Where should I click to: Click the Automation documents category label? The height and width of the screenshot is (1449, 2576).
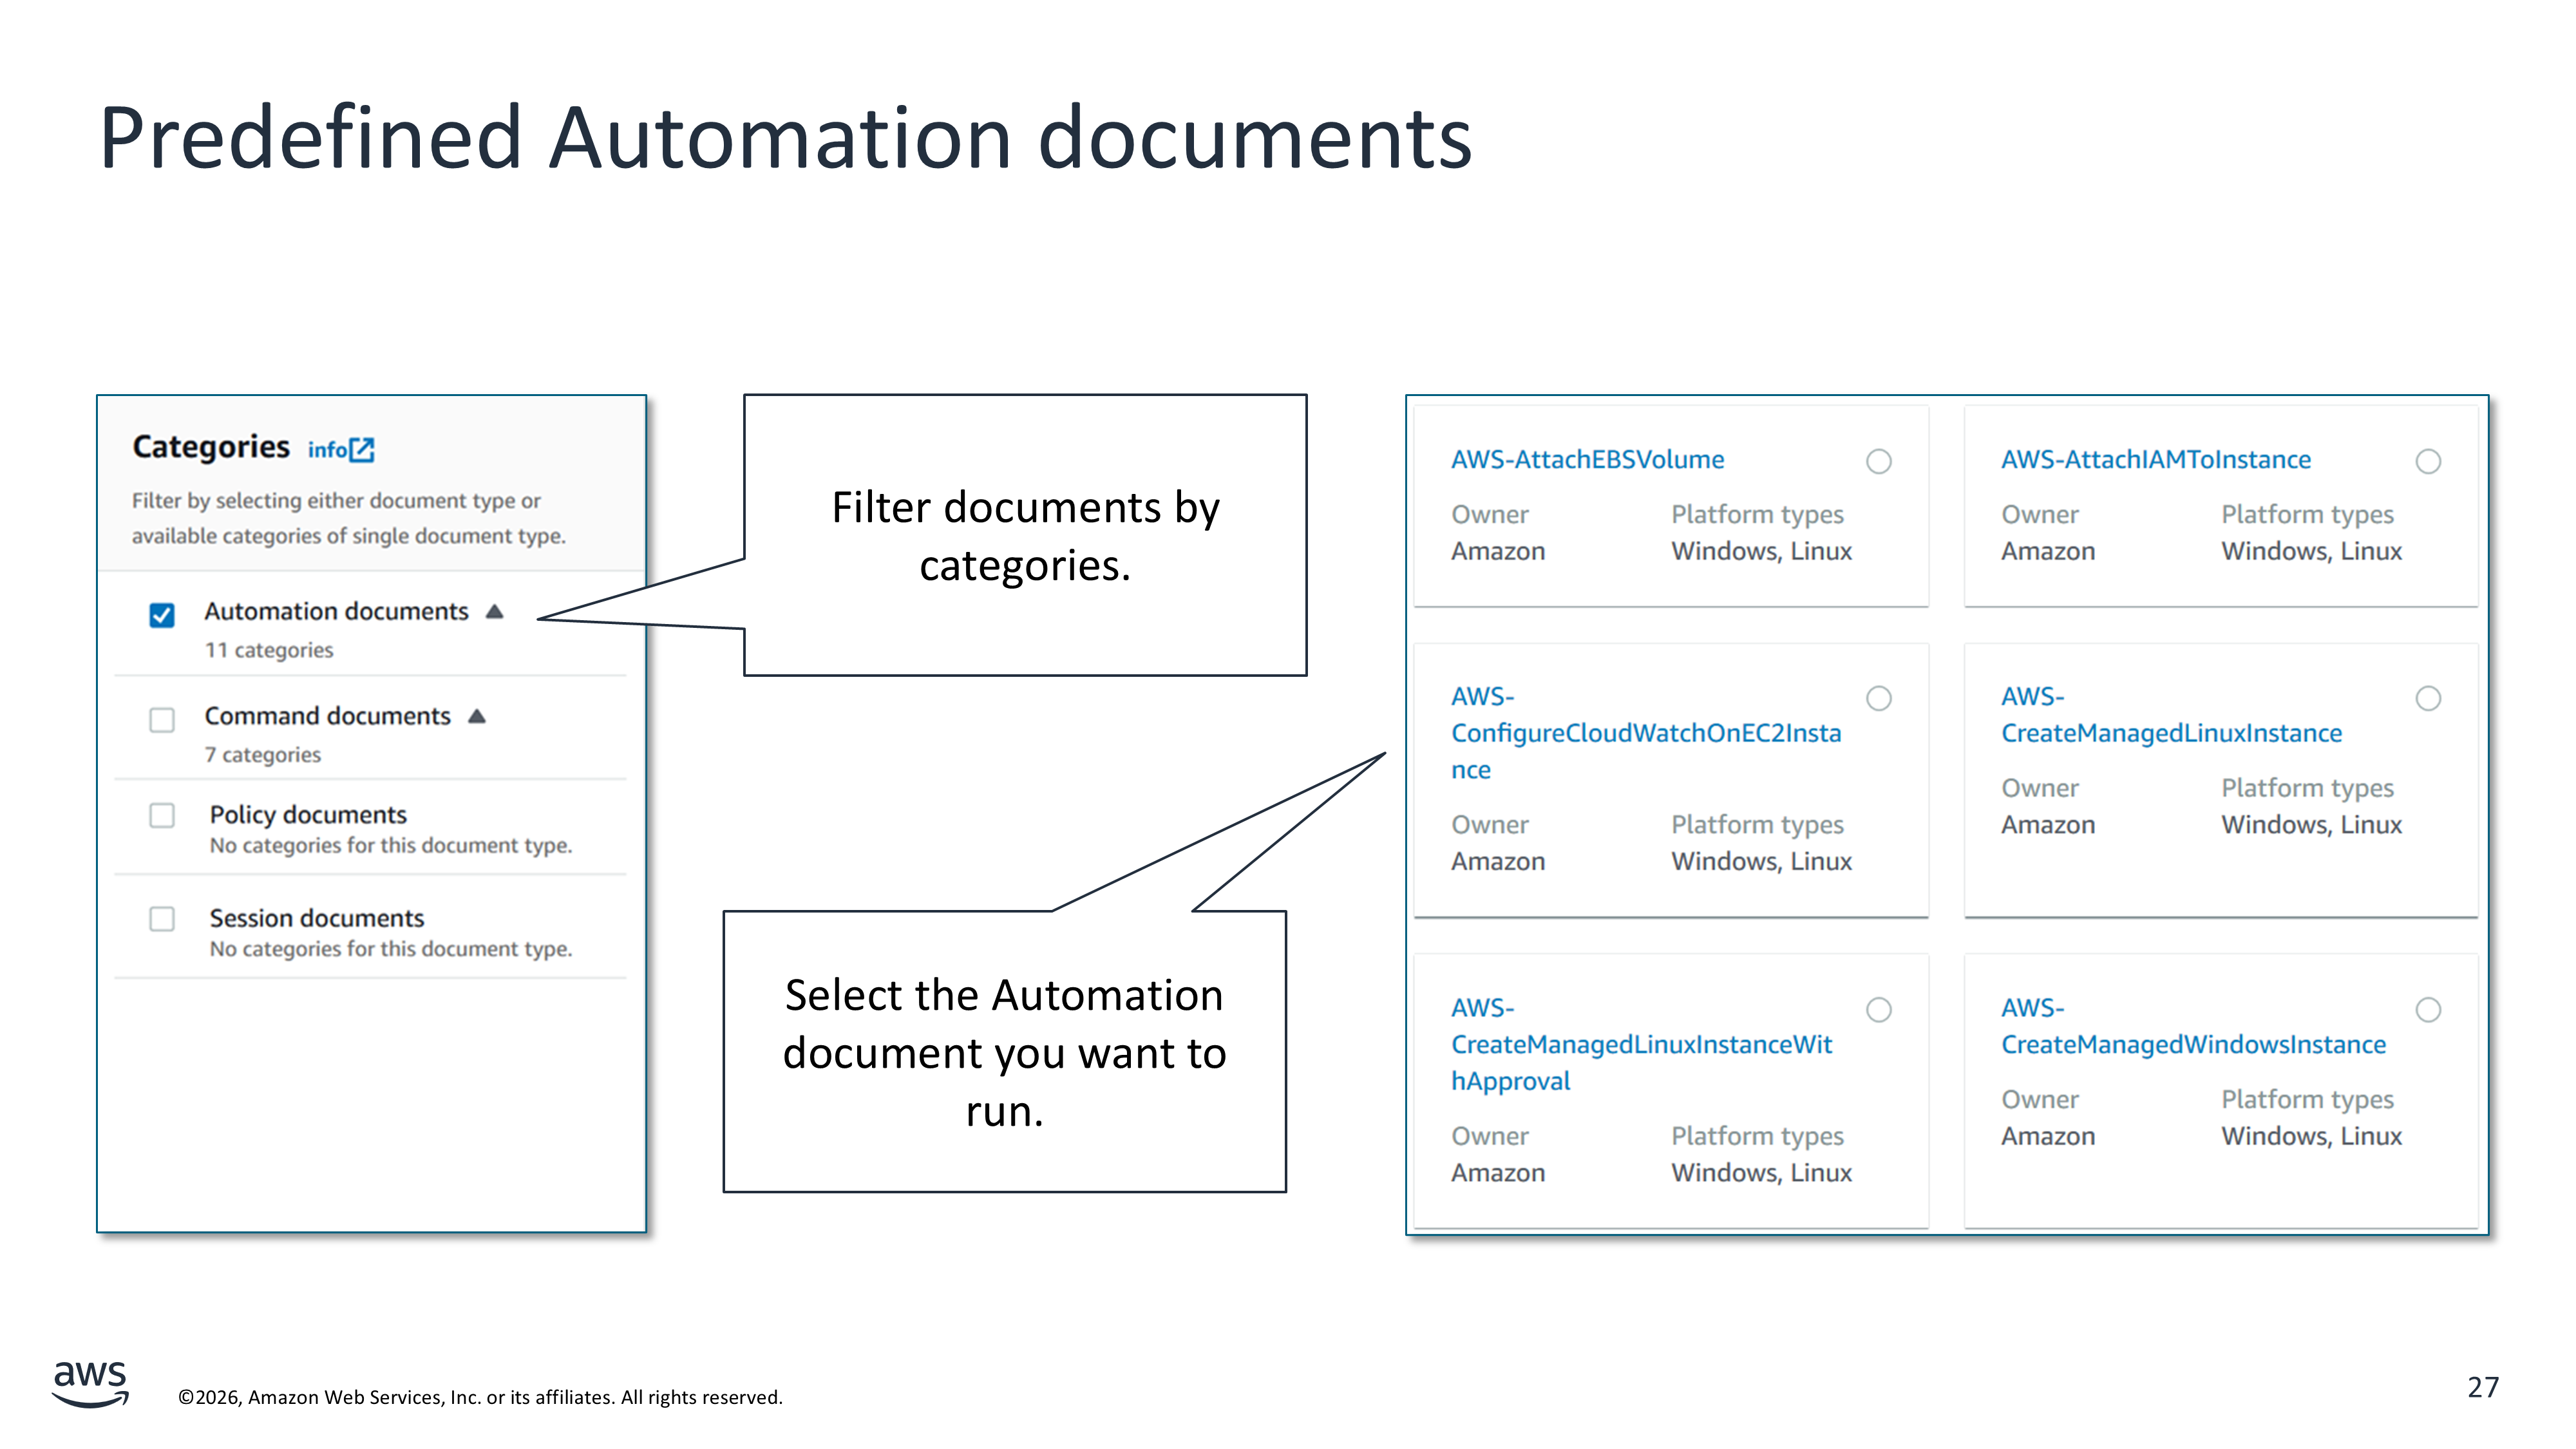tap(336, 612)
